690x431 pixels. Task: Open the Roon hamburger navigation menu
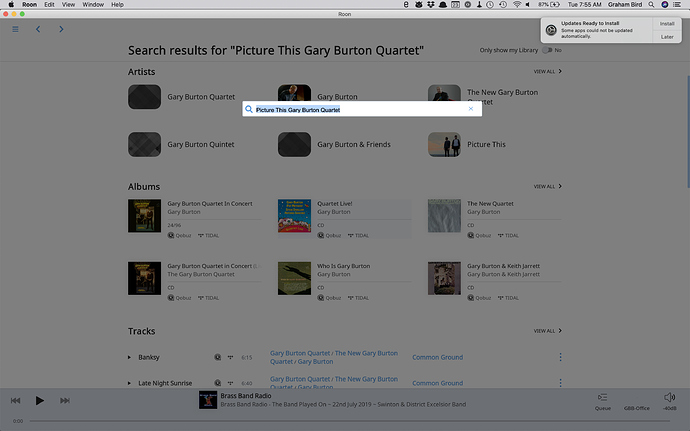click(x=15, y=29)
